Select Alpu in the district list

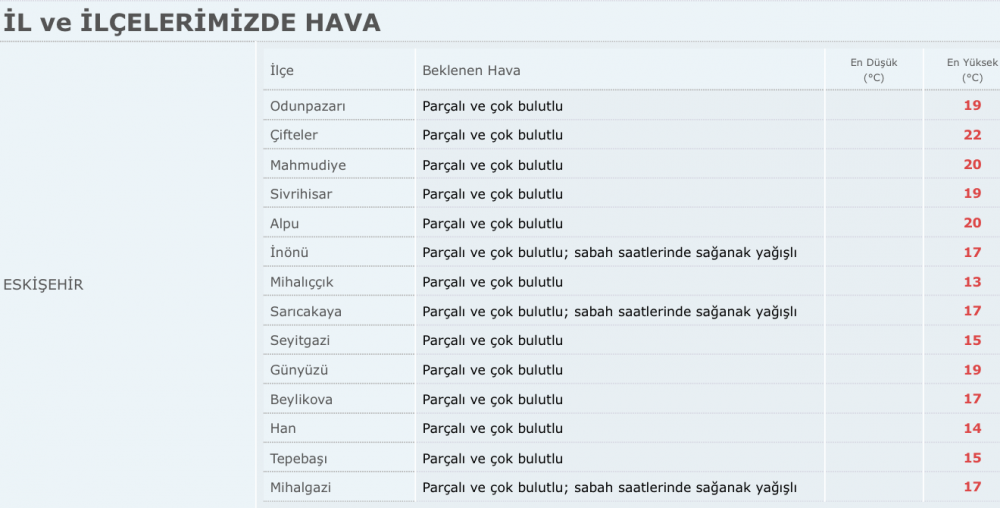(x=284, y=224)
